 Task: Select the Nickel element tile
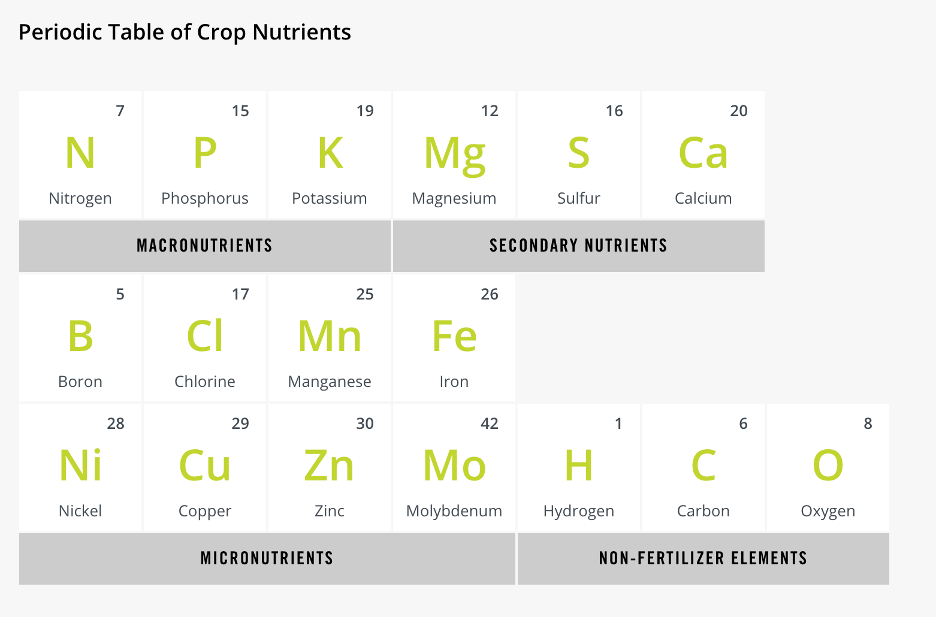tap(80, 467)
